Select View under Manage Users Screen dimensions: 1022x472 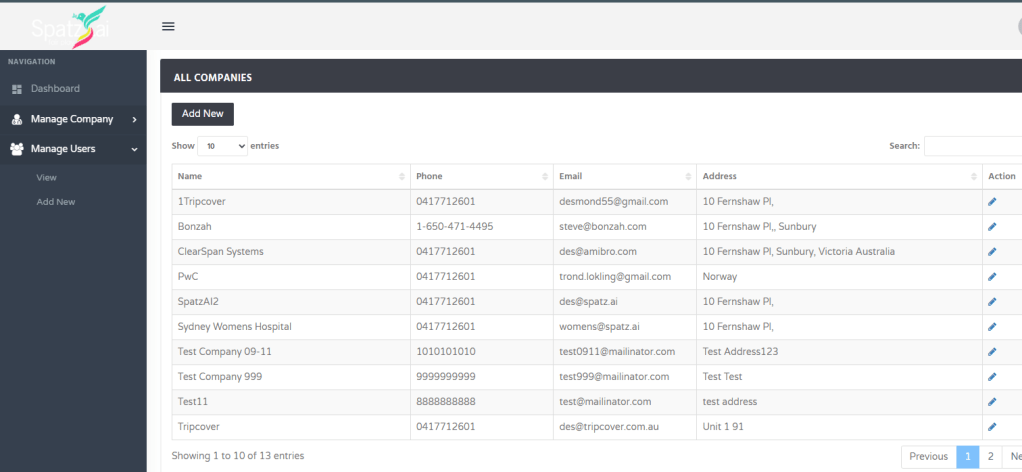coord(47,177)
